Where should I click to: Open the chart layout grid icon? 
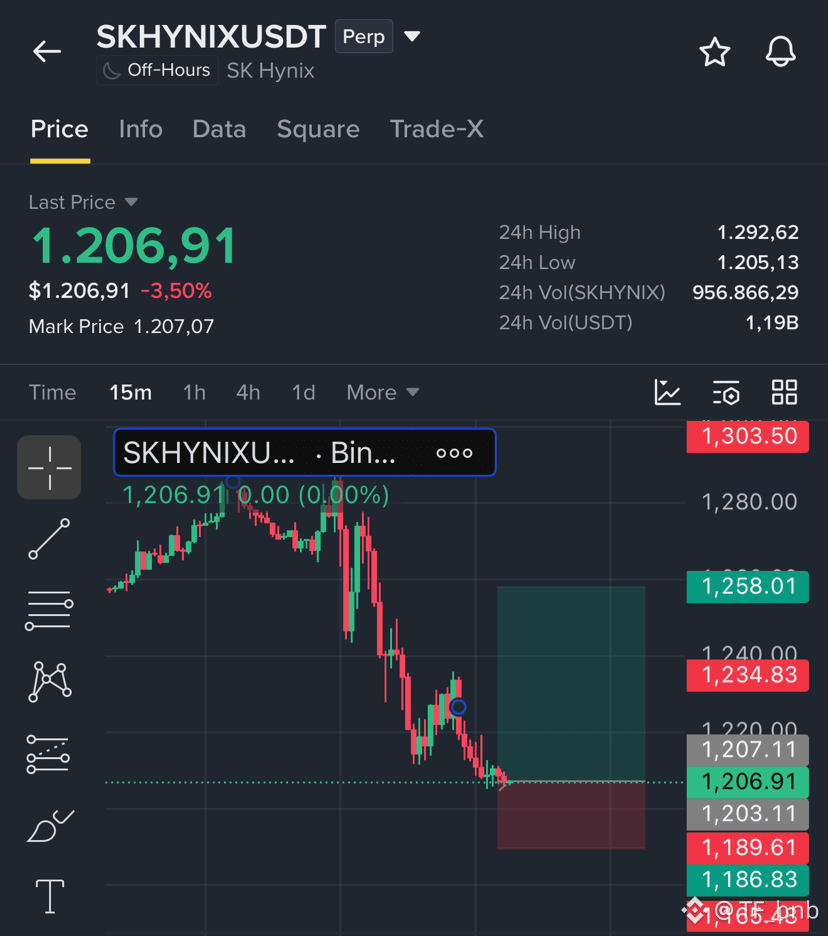click(x=784, y=392)
